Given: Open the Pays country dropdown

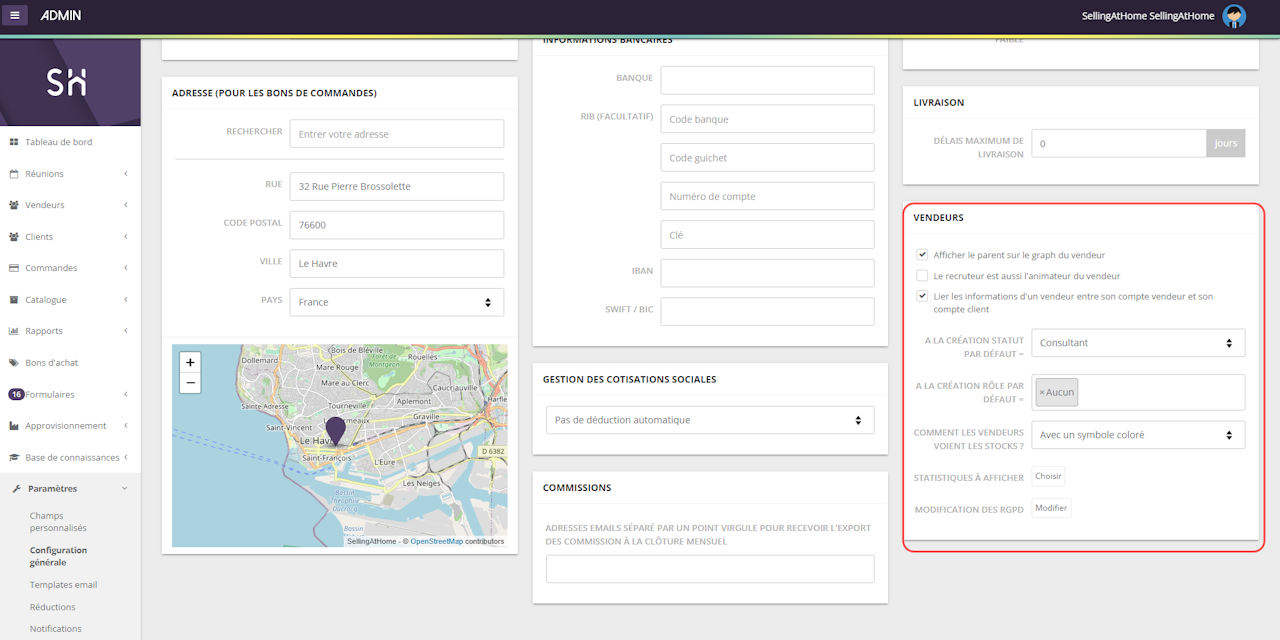Looking at the screenshot, I should [396, 302].
